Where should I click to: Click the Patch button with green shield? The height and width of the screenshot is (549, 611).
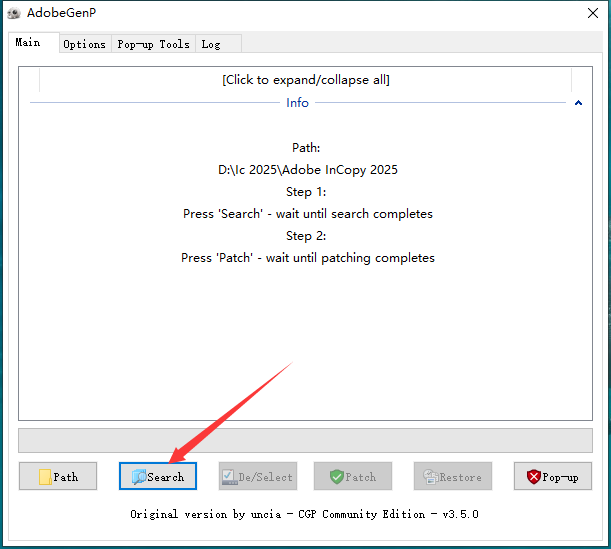tap(352, 477)
